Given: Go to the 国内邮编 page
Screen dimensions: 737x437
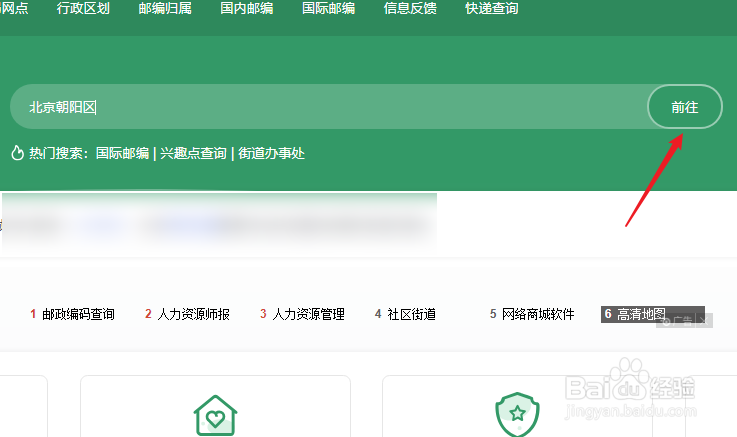Looking at the screenshot, I should click(x=247, y=8).
